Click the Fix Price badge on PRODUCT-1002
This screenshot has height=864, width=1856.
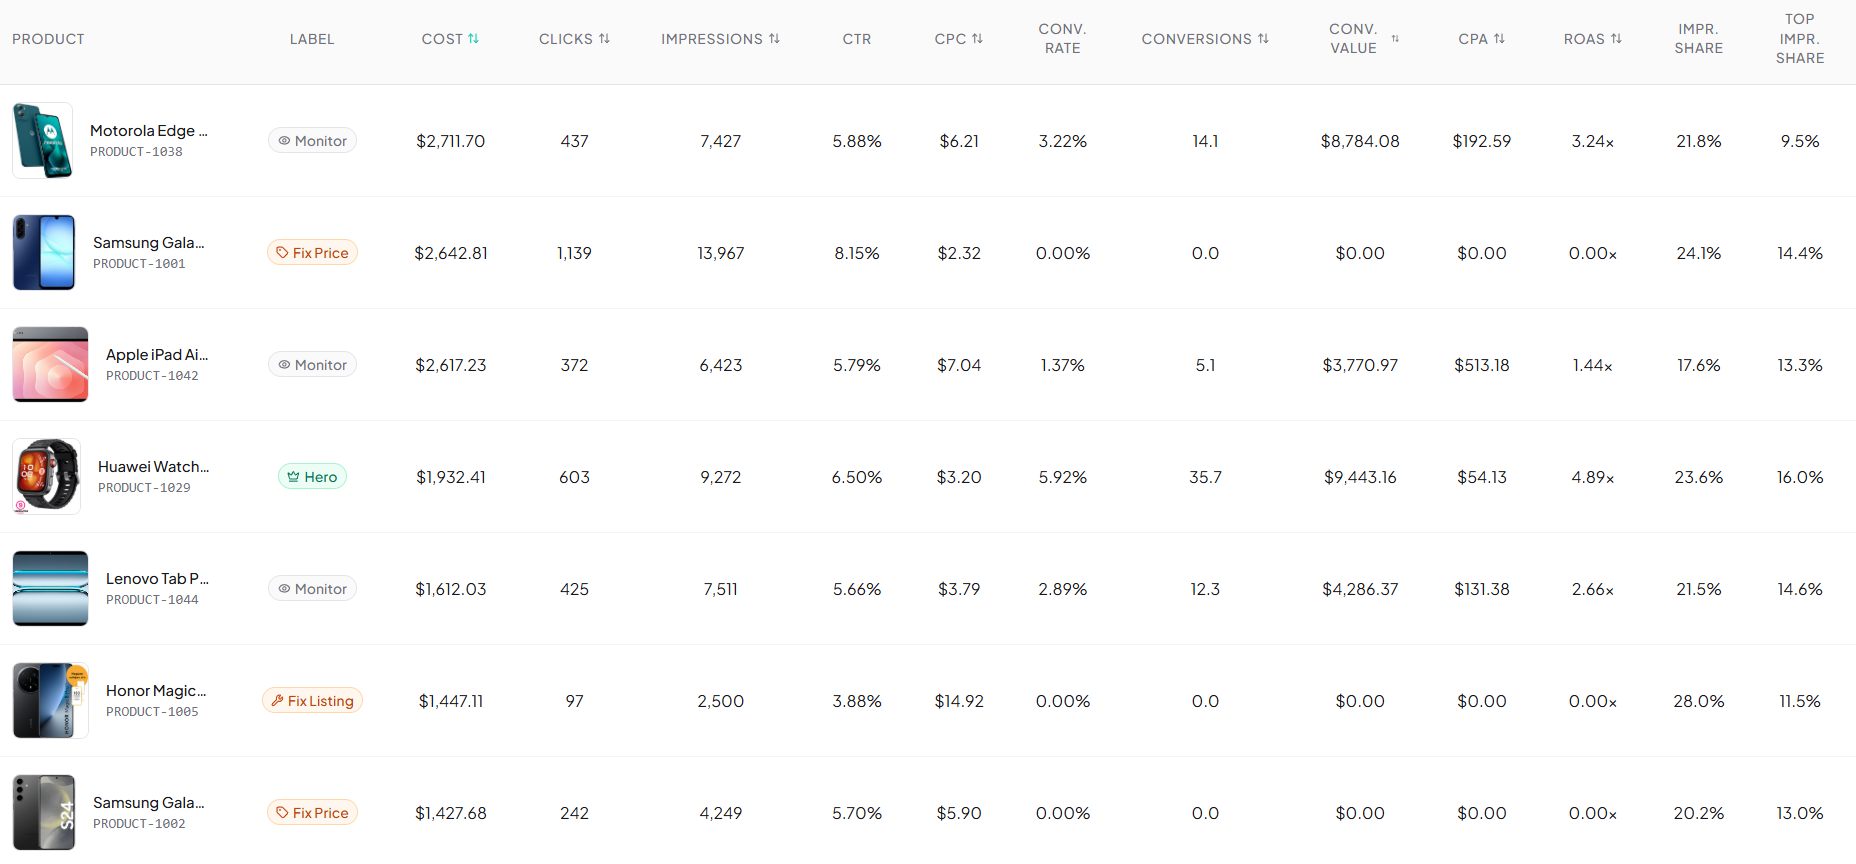coord(312,812)
